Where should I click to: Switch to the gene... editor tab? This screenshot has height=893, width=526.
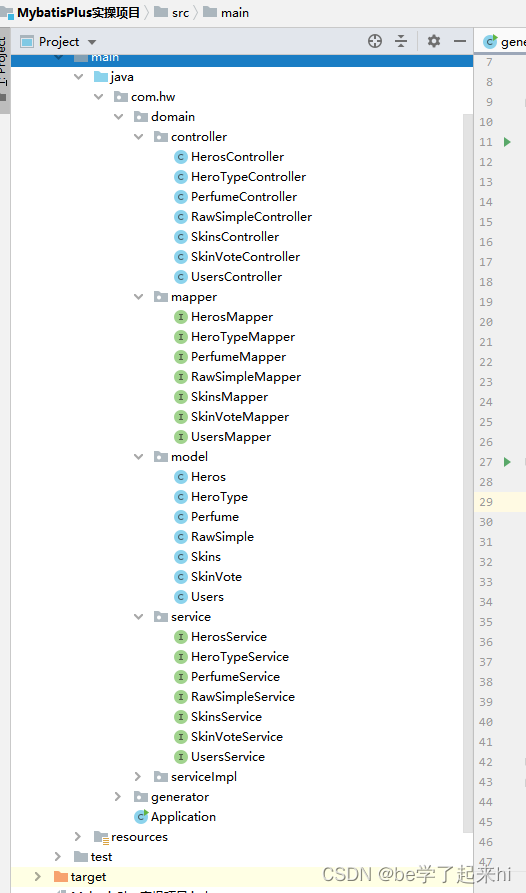pos(504,42)
